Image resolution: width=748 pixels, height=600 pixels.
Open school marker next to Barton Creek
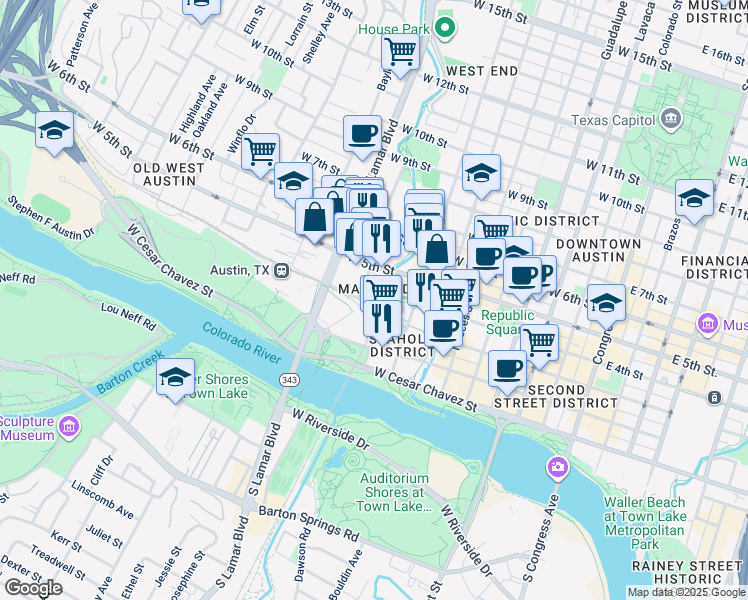click(176, 377)
